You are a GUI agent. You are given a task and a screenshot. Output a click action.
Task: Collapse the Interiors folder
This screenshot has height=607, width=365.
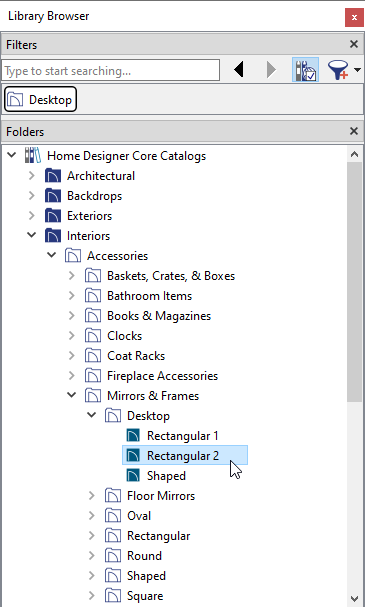coord(32,235)
